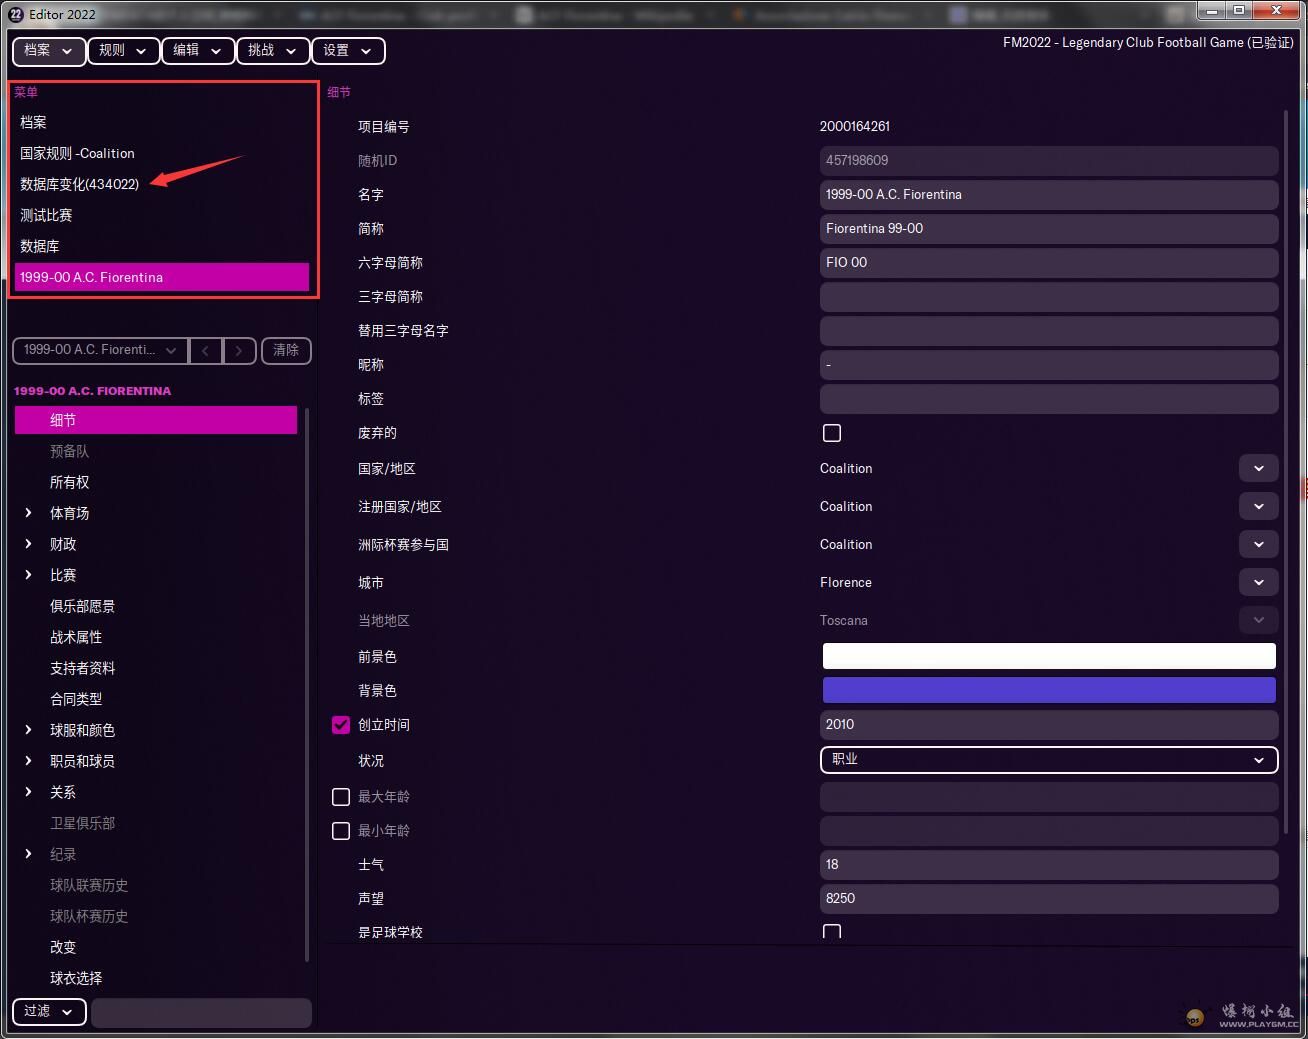Open the 档案 menu in toolbar
Image resolution: width=1308 pixels, height=1039 pixels.
(48, 50)
